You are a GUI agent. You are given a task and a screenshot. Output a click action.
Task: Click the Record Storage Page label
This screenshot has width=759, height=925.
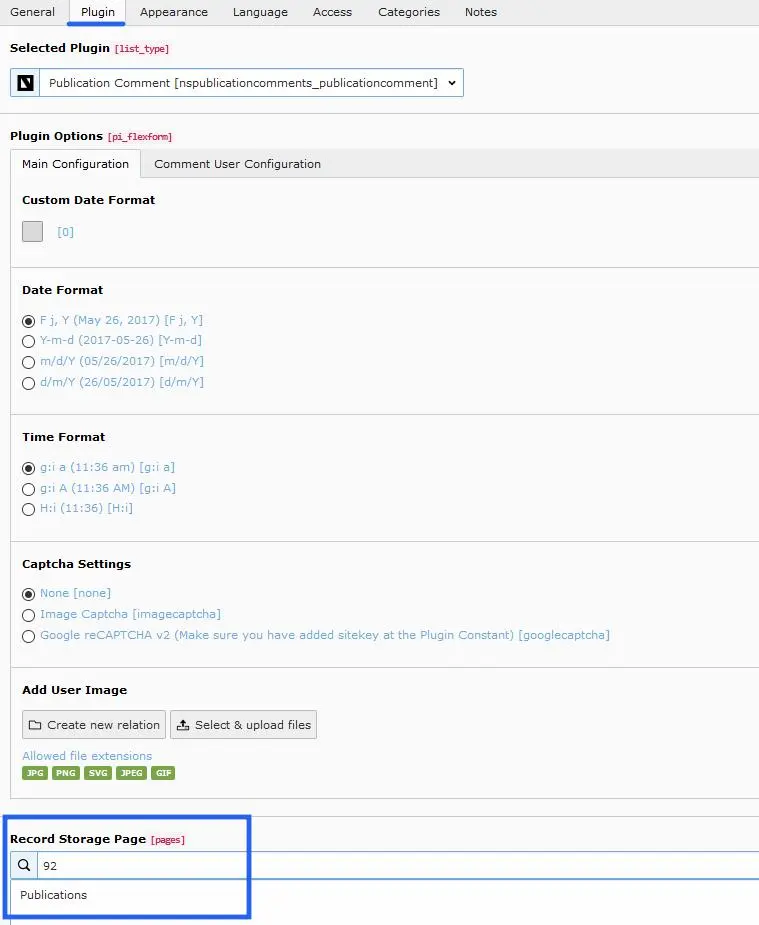(78, 839)
